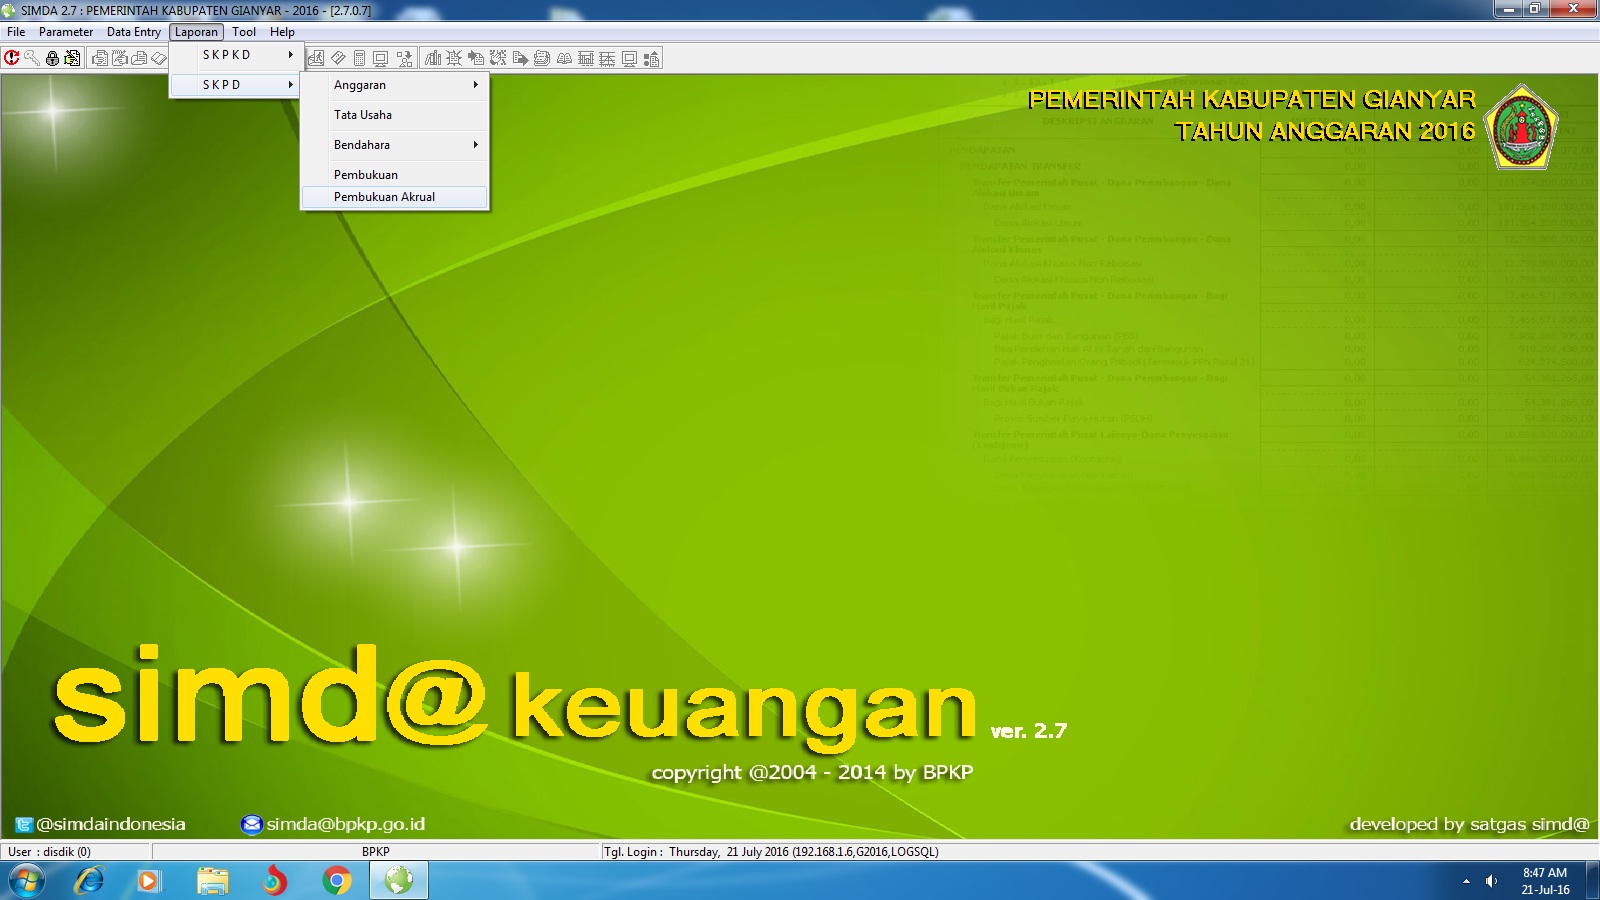The image size is (1600, 900).
Task: Click the document with arrow export icon
Action: [x=520, y=58]
